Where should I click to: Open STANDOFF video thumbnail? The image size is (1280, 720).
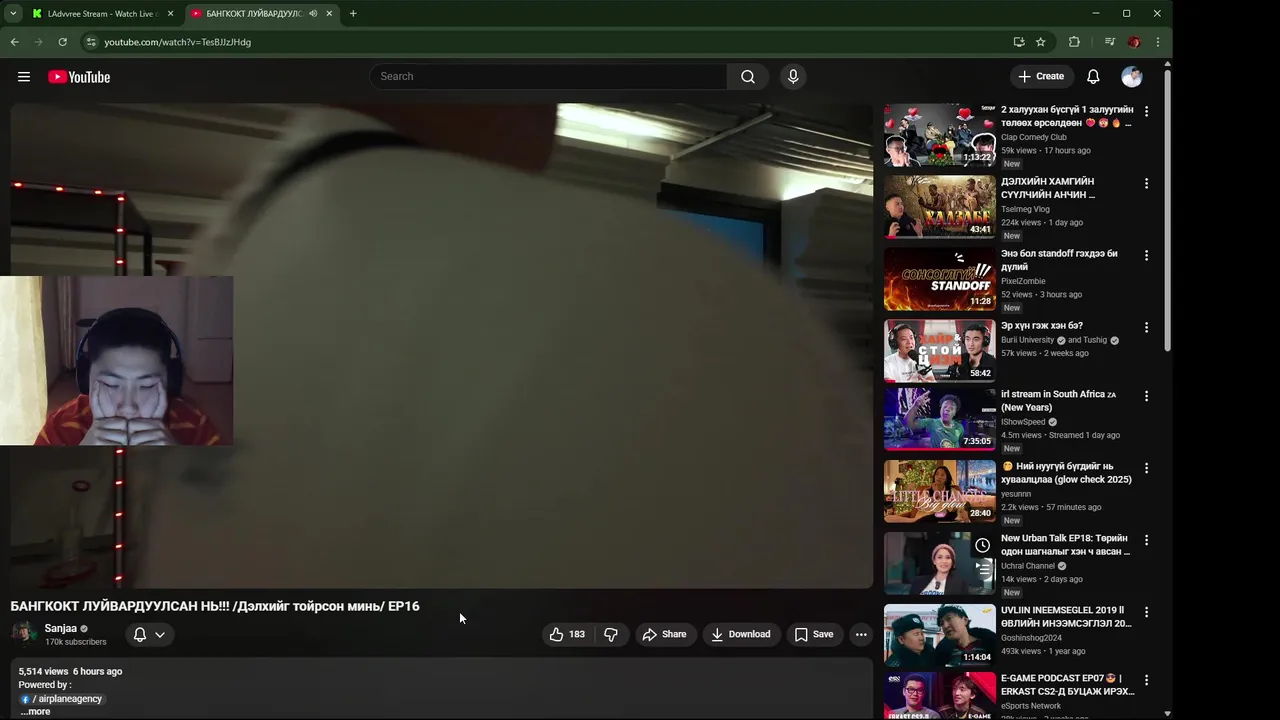pyautogui.click(x=940, y=279)
